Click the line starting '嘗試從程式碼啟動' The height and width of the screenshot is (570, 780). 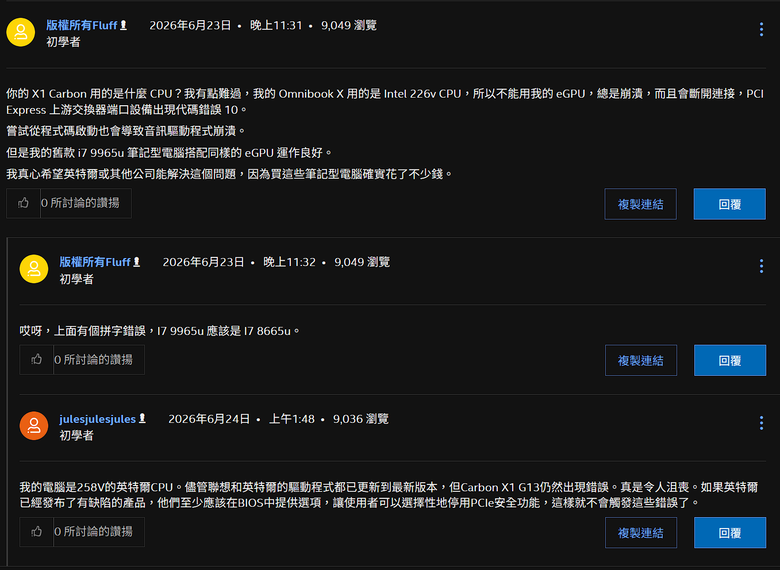126,131
